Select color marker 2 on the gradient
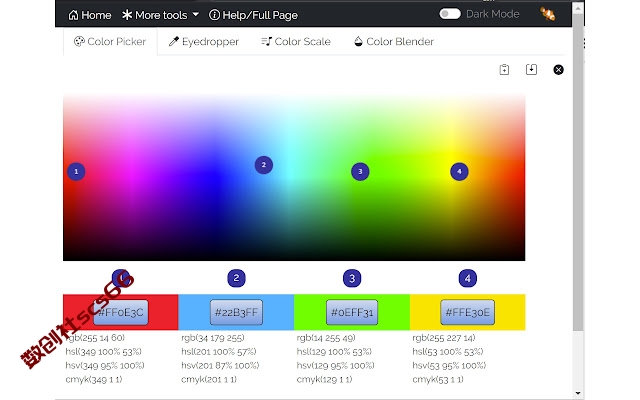 pos(264,165)
